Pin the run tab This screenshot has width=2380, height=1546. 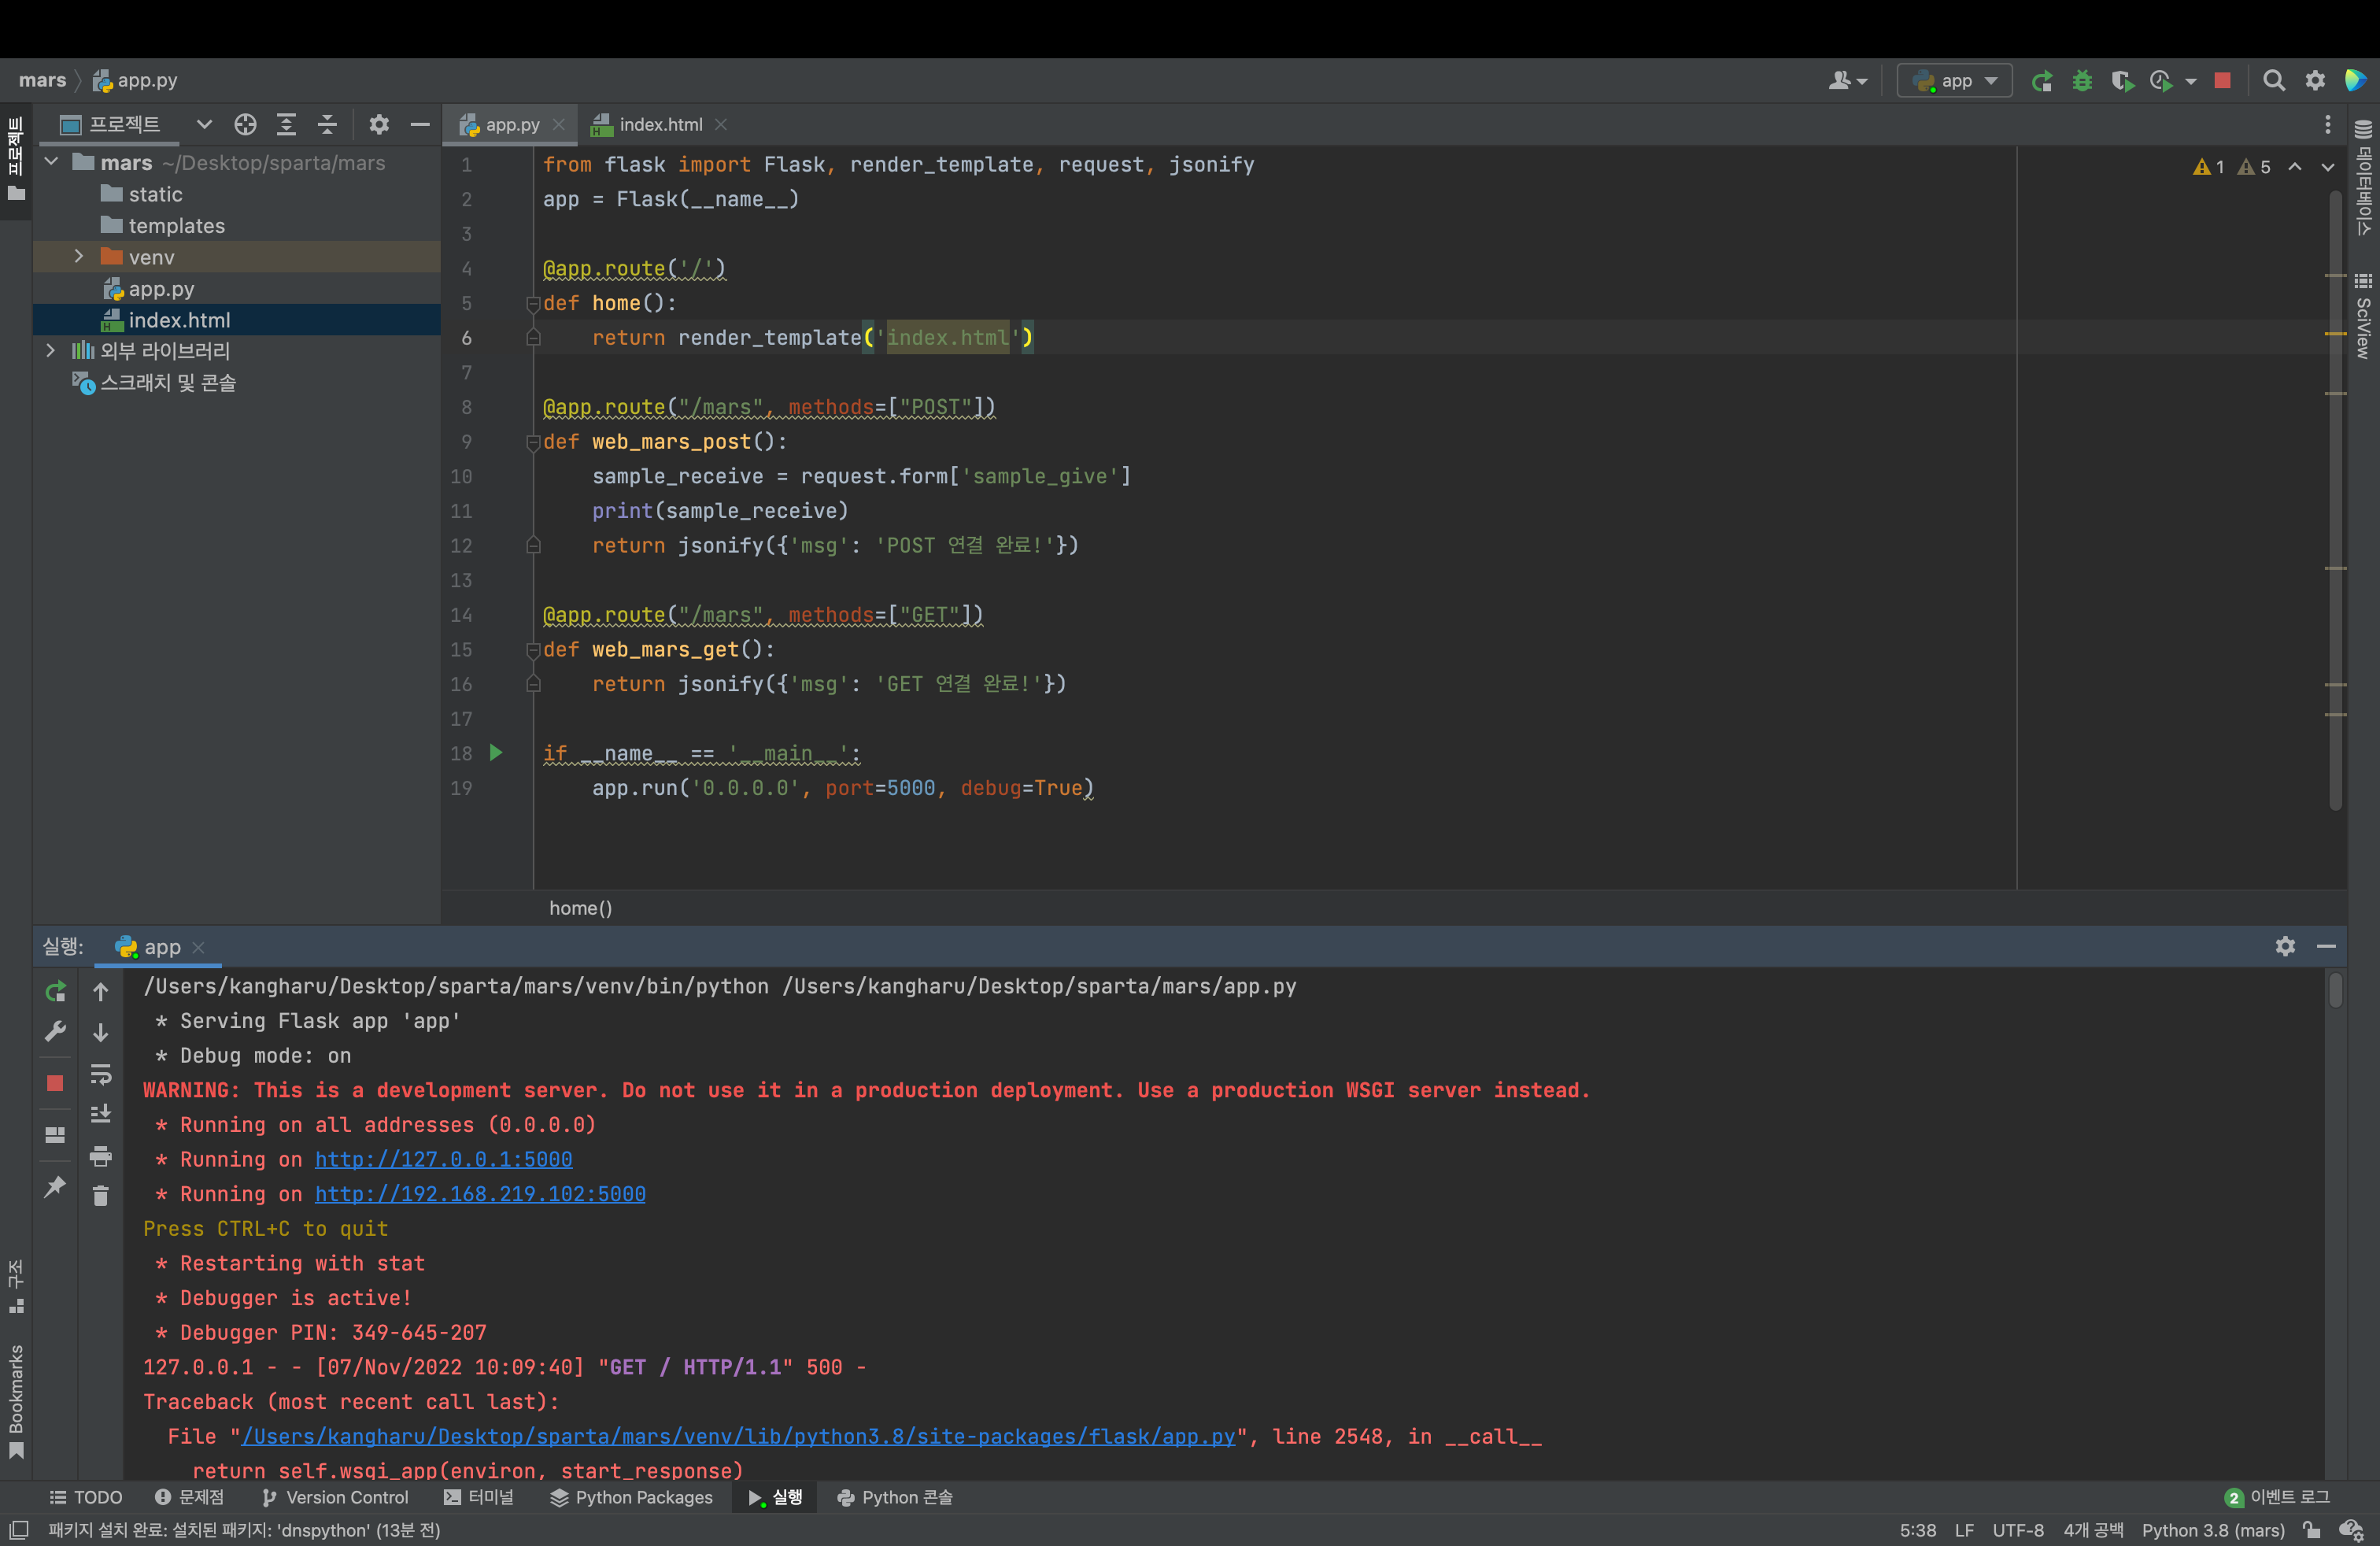click(55, 1187)
